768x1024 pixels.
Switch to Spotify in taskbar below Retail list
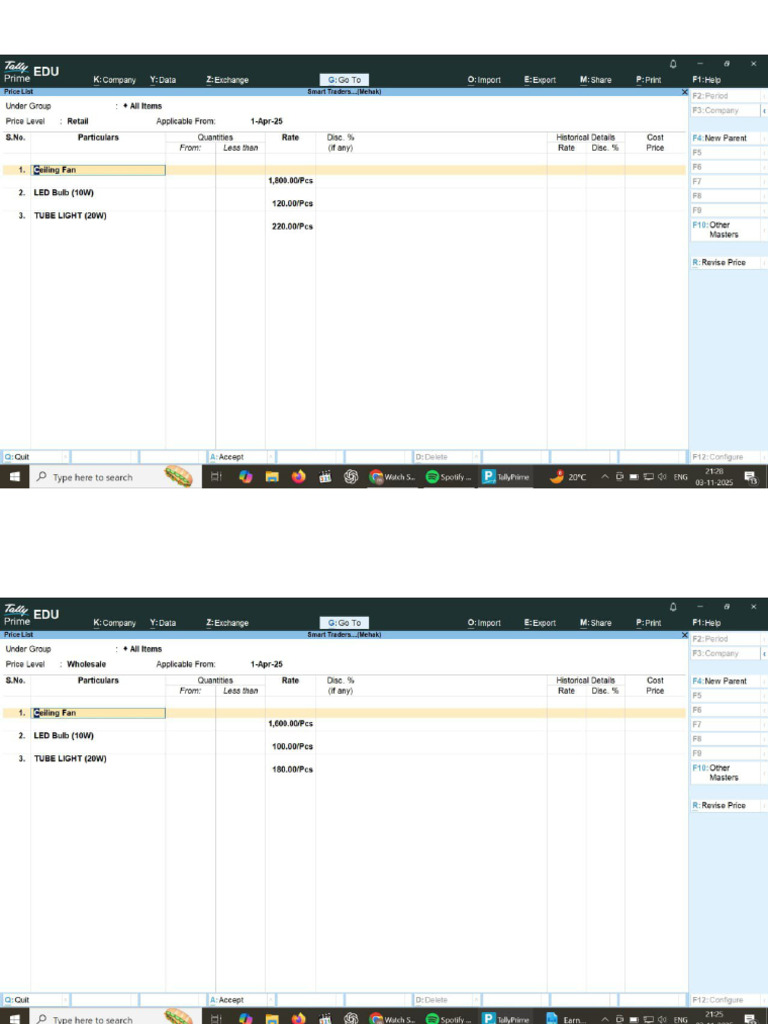pyautogui.click(x=448, y=477)
